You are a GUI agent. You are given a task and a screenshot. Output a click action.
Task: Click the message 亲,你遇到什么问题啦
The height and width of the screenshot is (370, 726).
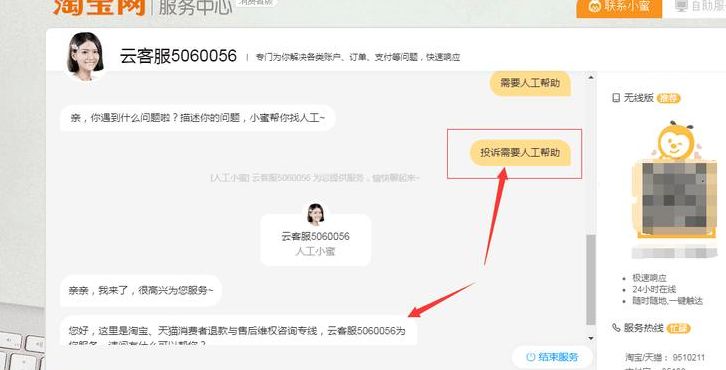coord(198,118)
